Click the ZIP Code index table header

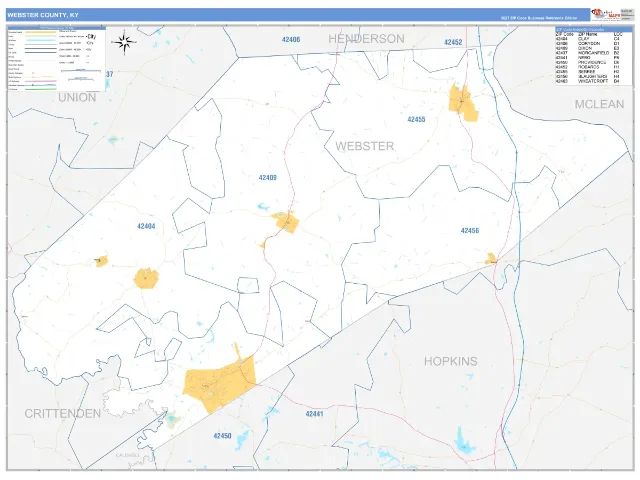point(593,29)
